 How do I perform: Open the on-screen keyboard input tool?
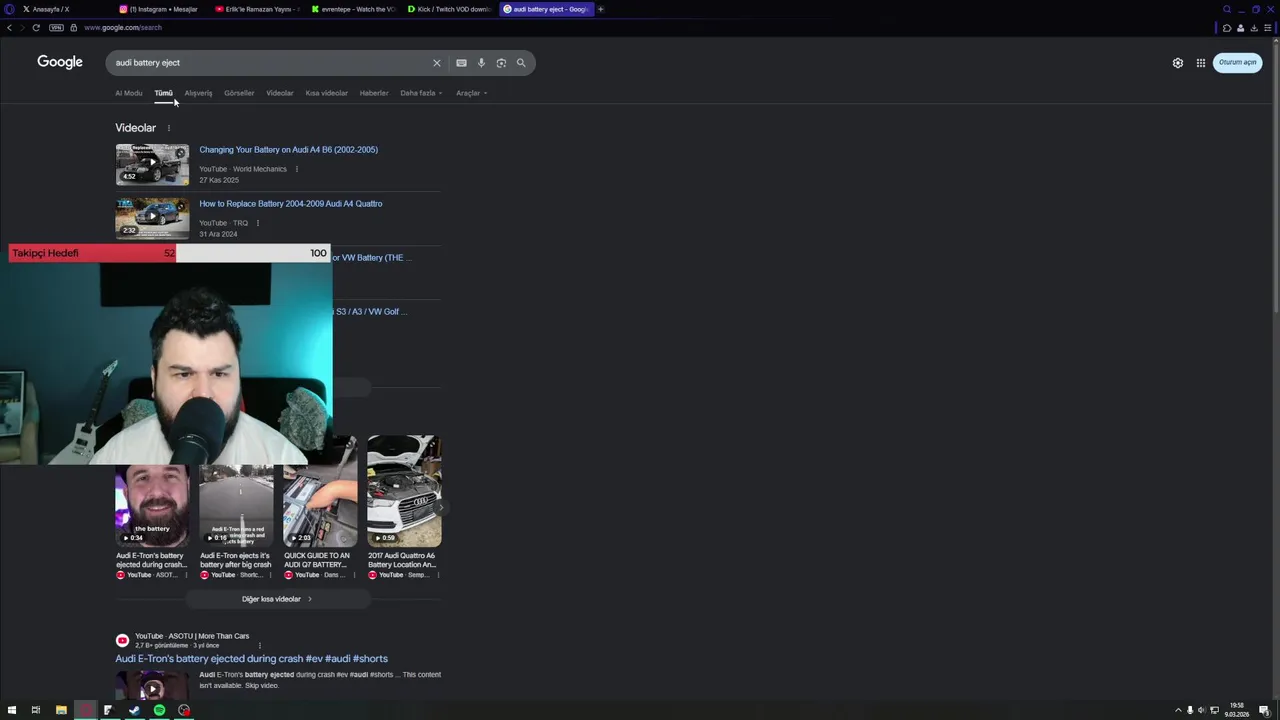461,63
